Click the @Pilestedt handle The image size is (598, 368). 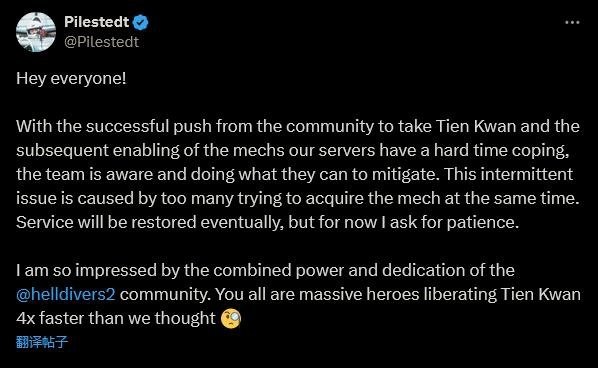click(x=101, y=42)
